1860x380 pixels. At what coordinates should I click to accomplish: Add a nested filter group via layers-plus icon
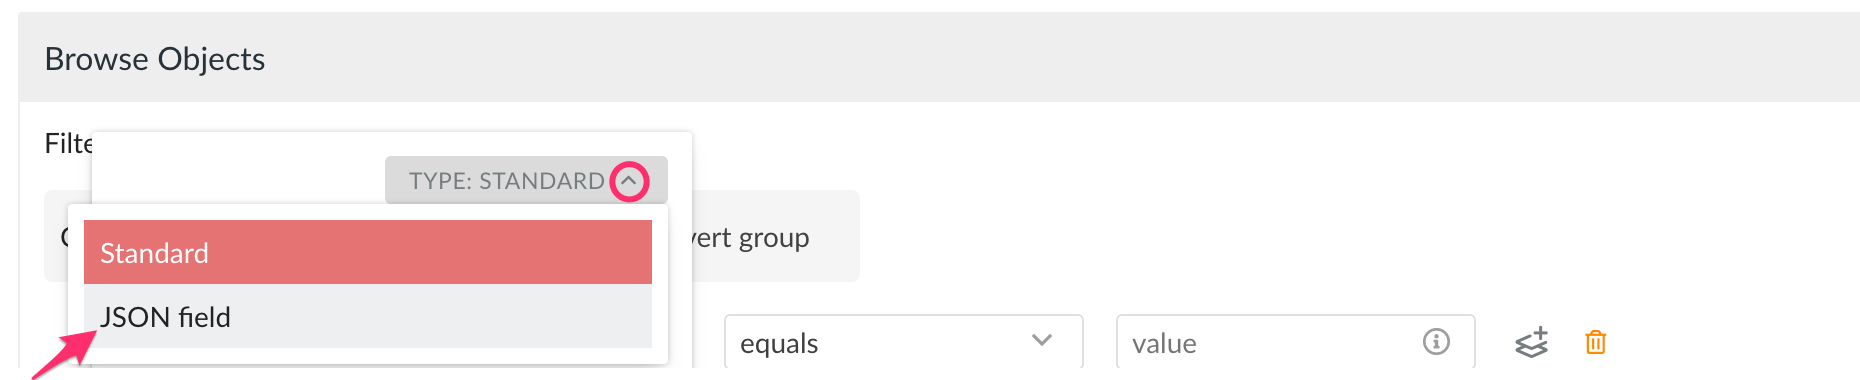point(1531,342)
